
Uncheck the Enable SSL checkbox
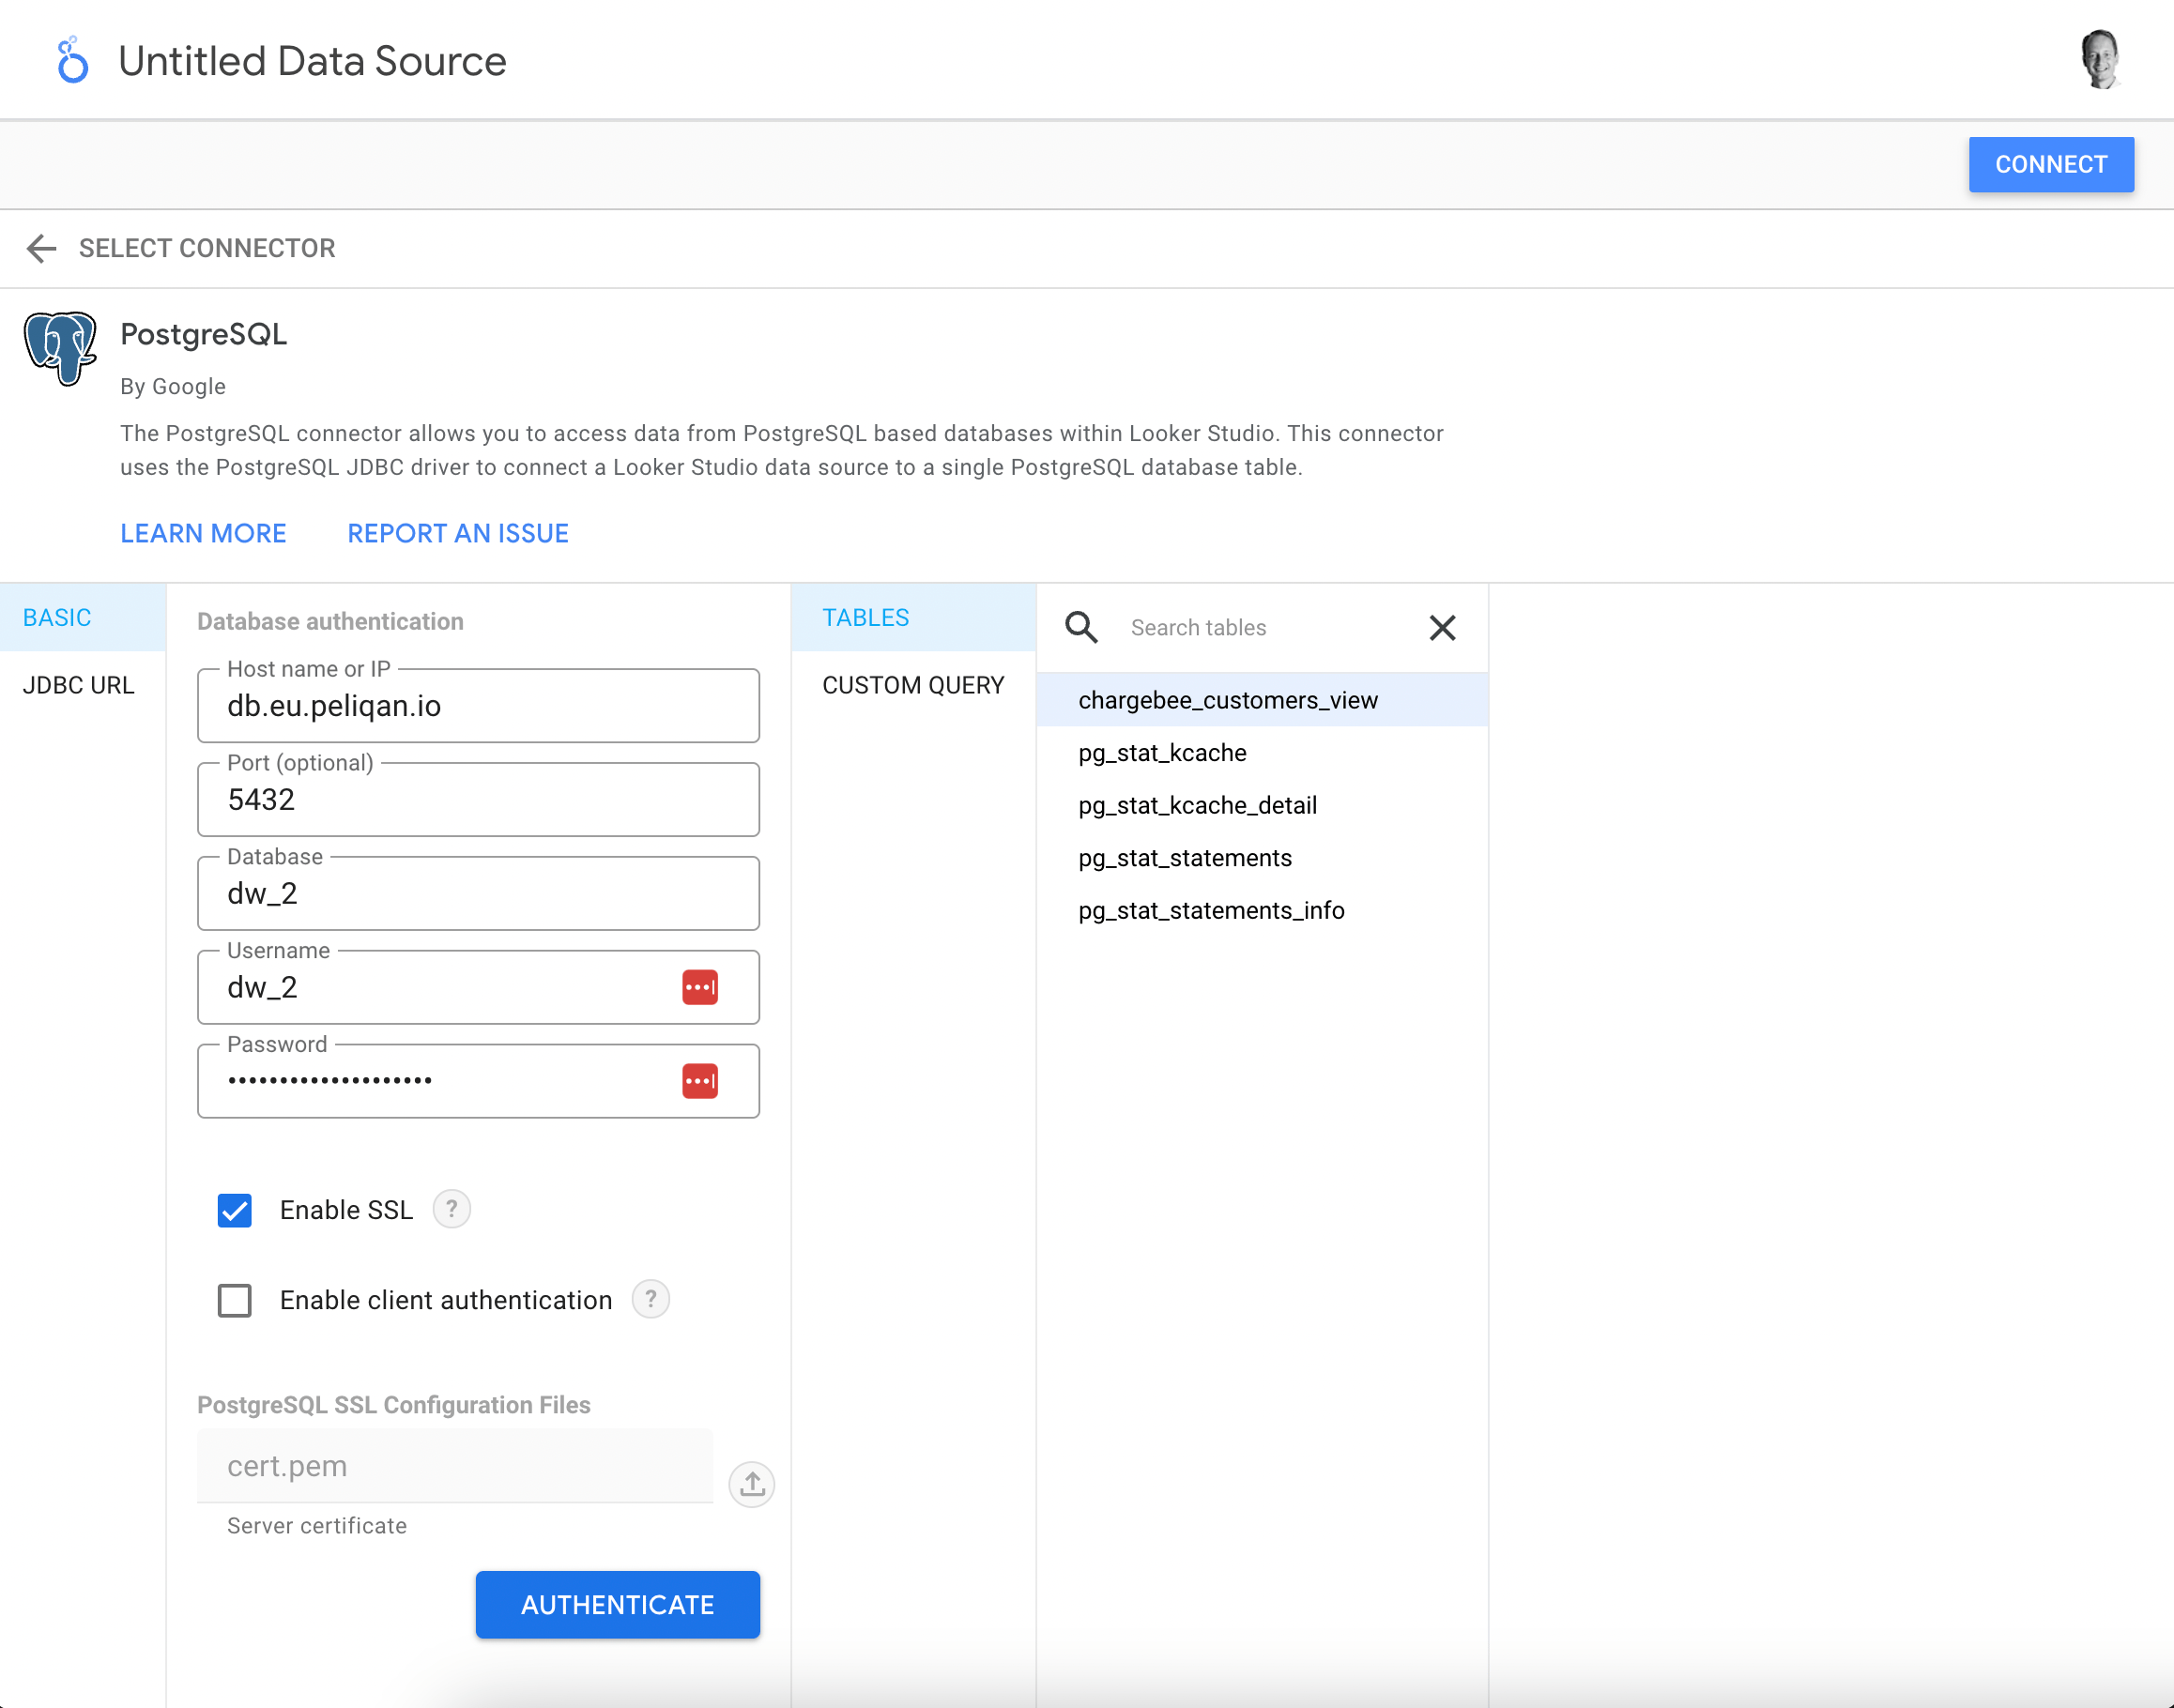235,1210
